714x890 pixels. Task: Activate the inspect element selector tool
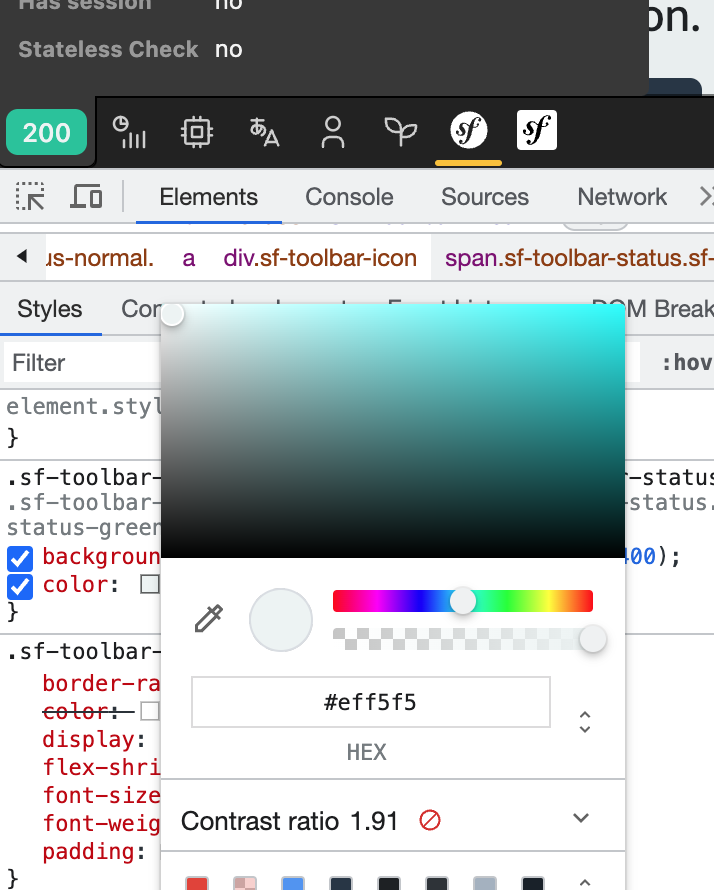tap(30, 196)
